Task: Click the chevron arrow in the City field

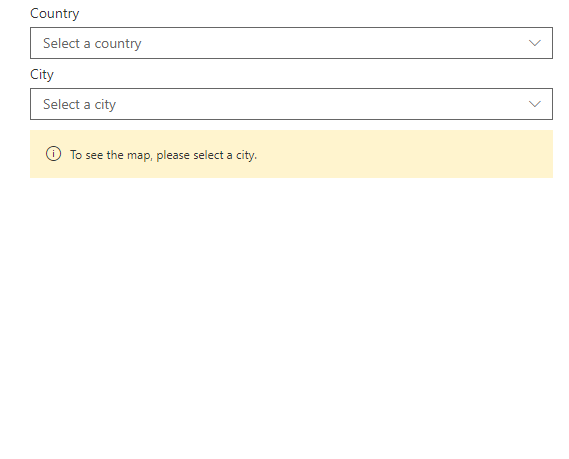Action: pos(535,104)
